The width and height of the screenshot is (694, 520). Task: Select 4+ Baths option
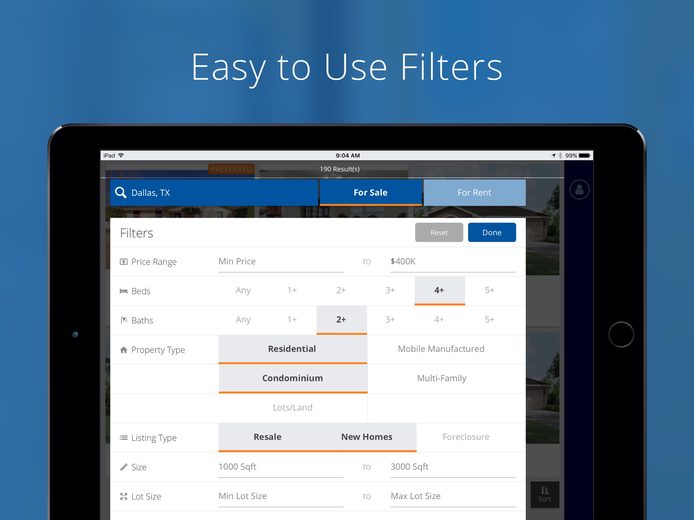coord(439,320)
